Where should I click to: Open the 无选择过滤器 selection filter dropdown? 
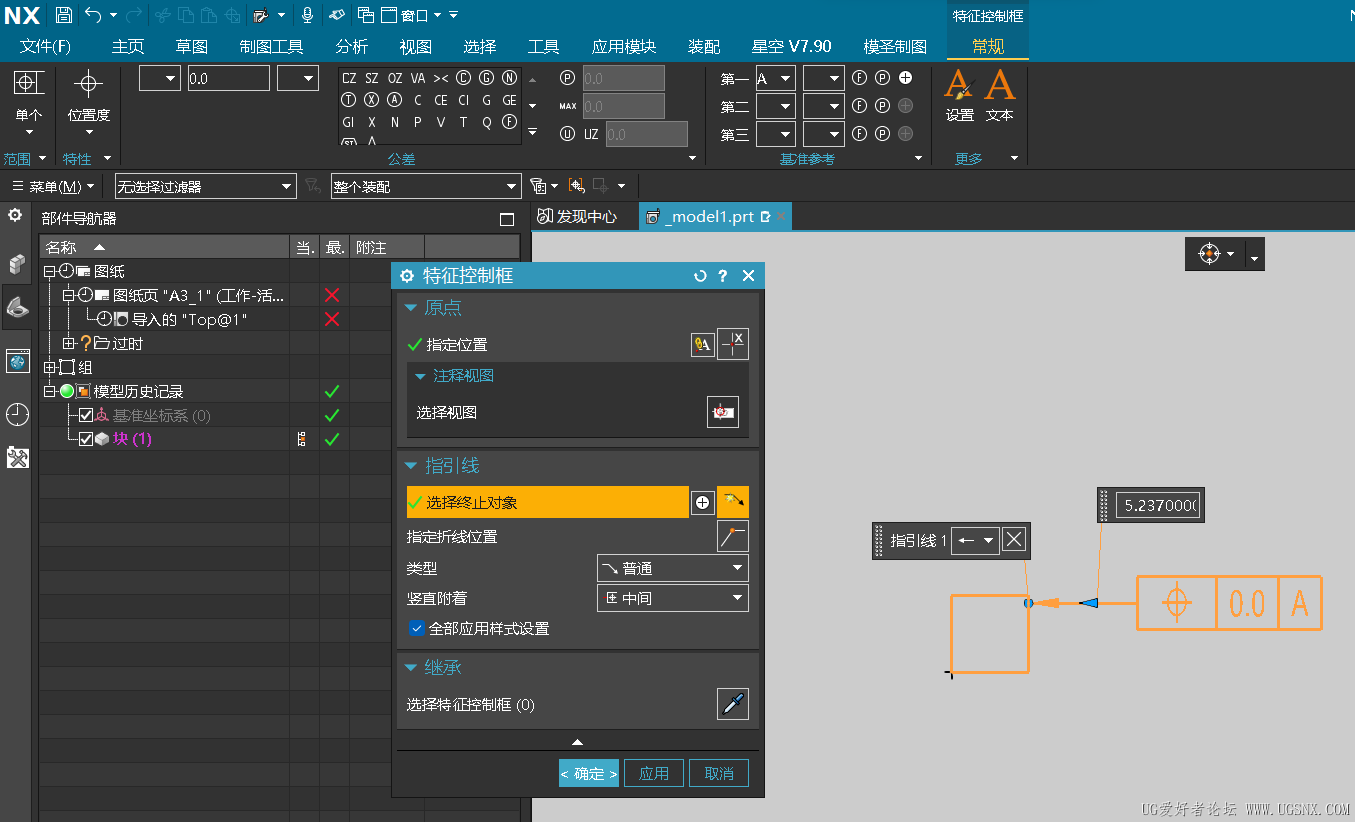206,186
